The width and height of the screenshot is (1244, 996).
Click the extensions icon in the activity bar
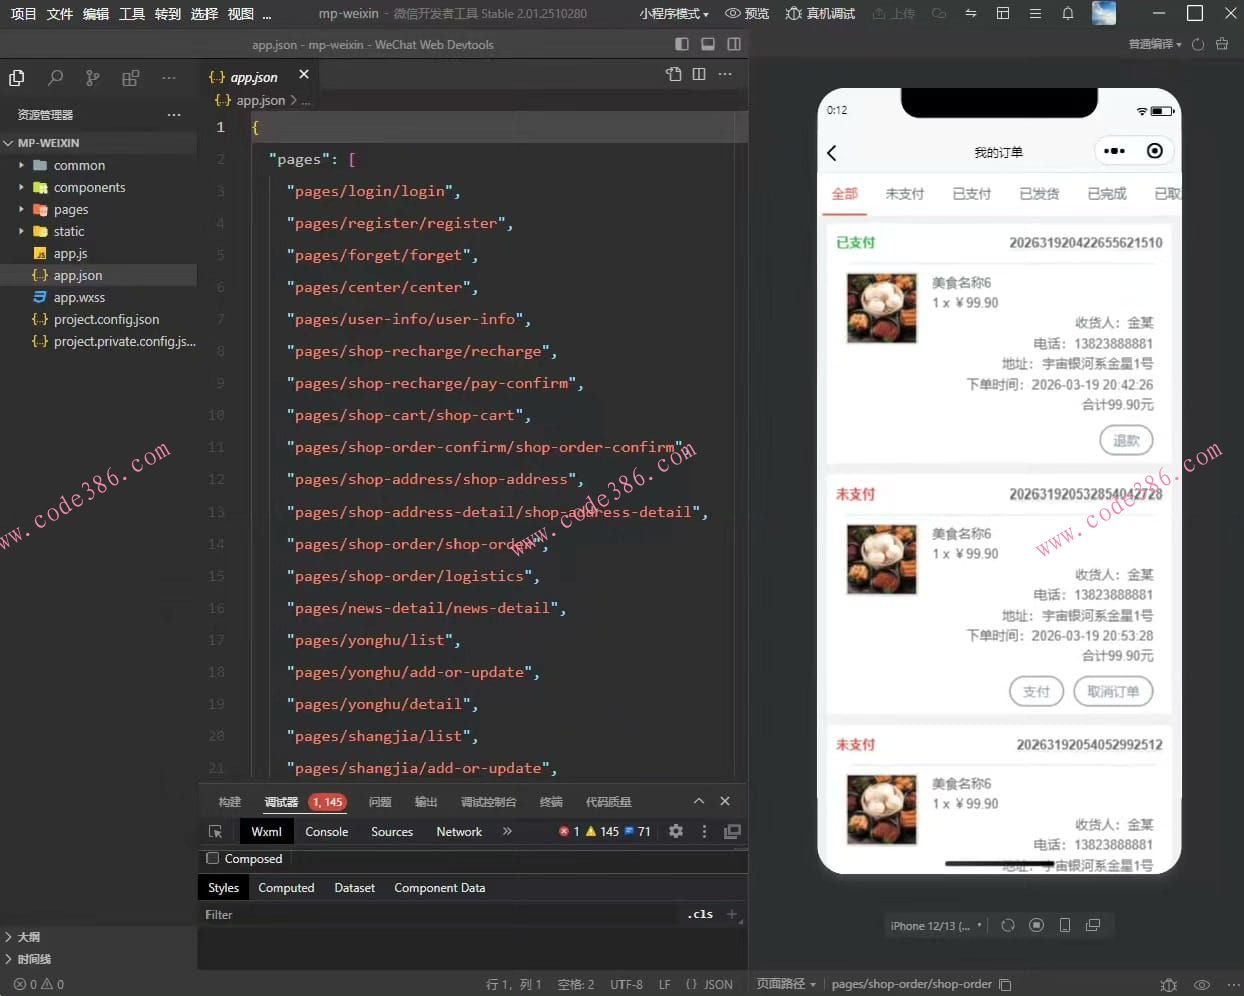130,78
